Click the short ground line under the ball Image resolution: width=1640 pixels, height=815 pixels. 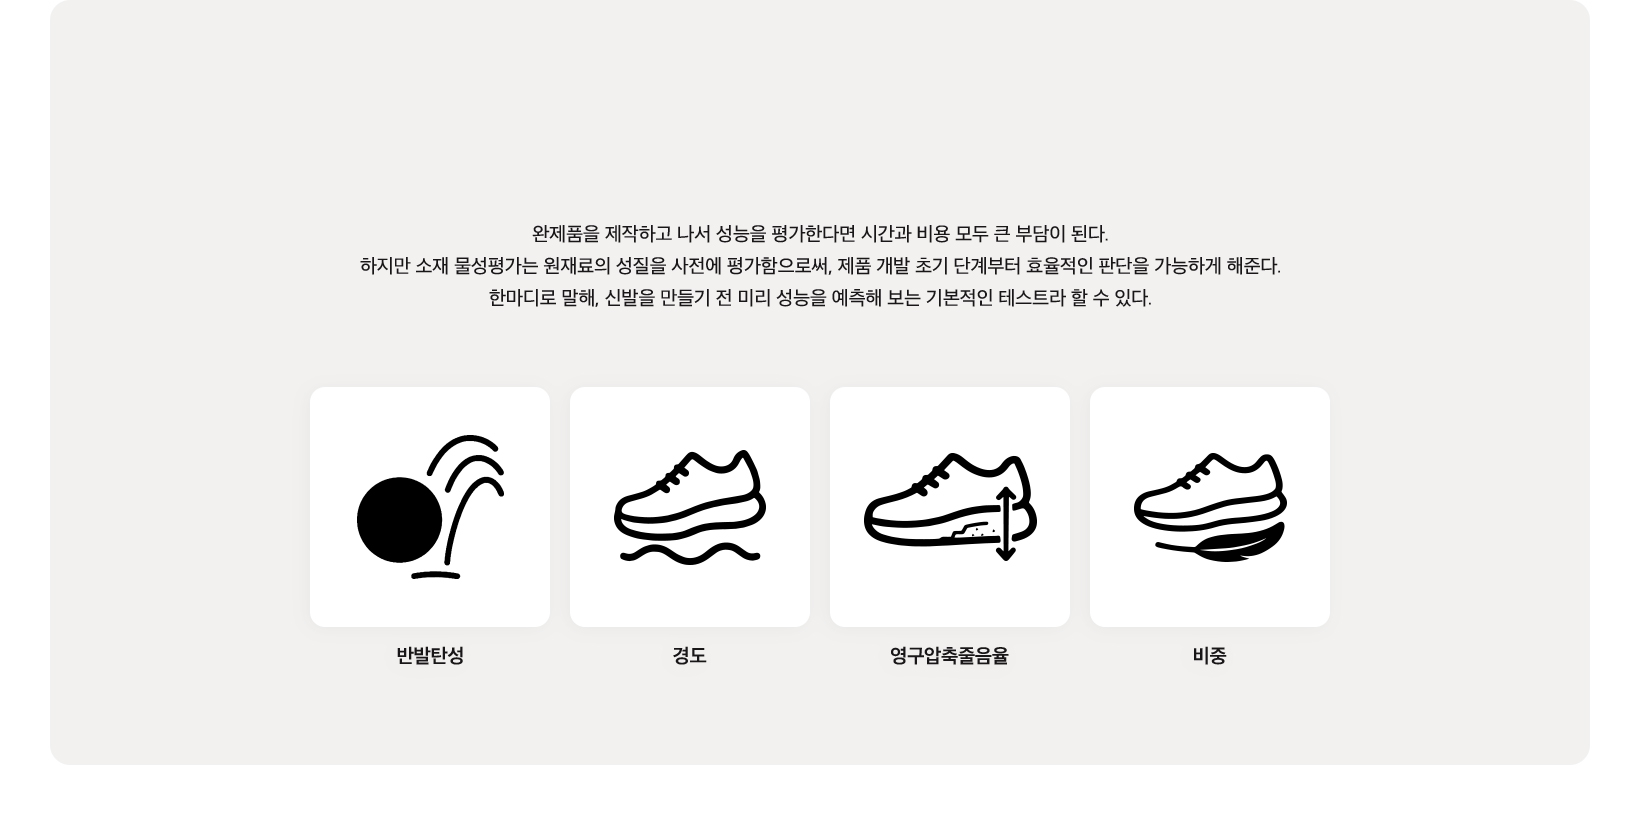coord(435,575)
